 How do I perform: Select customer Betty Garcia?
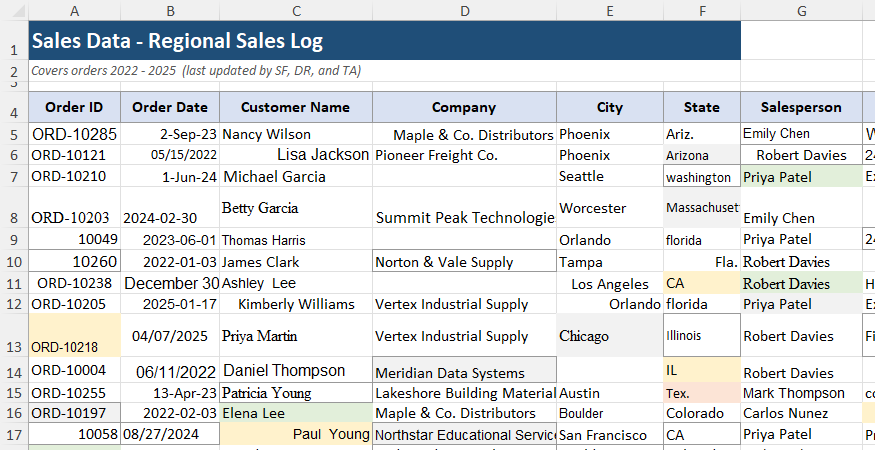point(296,207)
